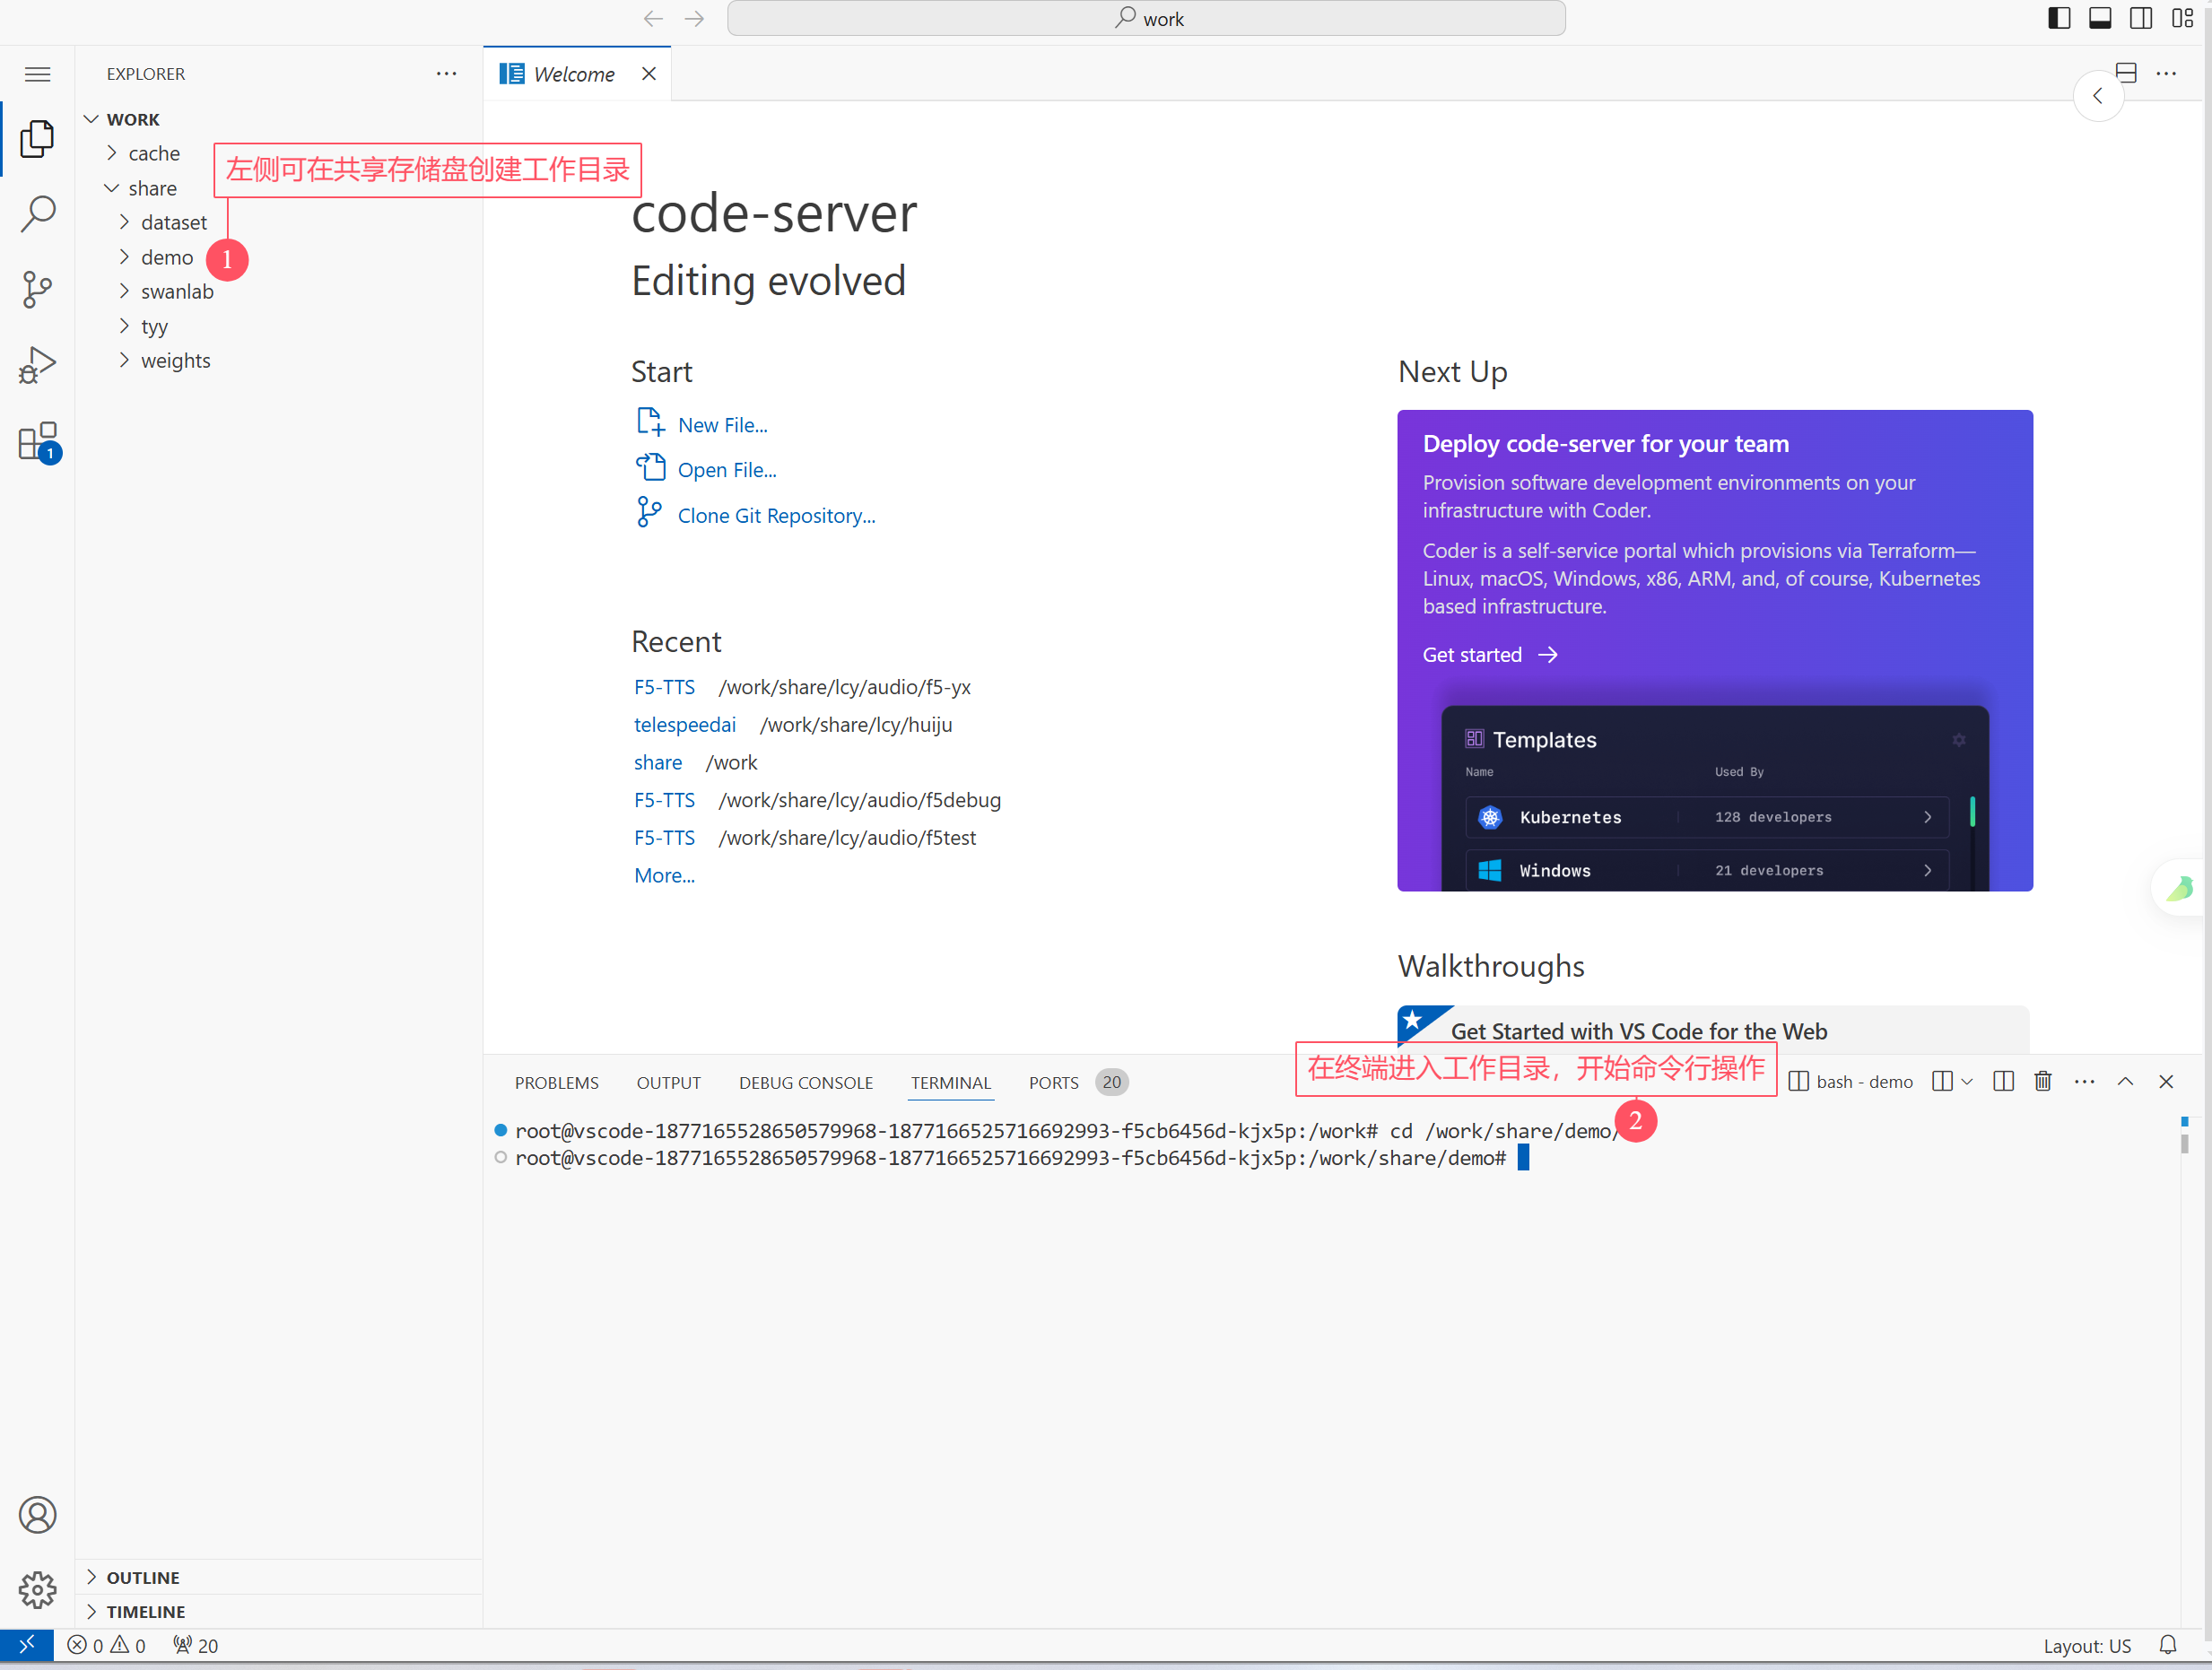Click Get started link in Coder card

coord(1490,655)
